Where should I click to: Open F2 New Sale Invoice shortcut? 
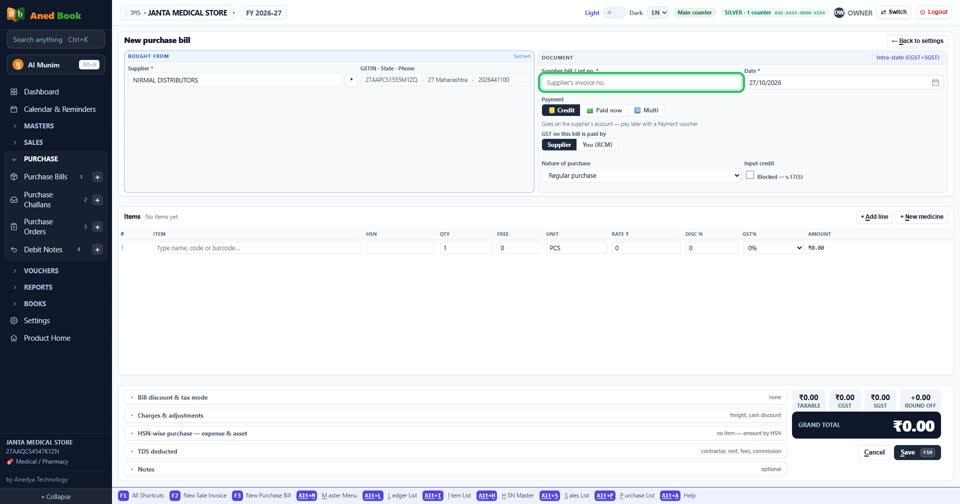click(198, 495)
